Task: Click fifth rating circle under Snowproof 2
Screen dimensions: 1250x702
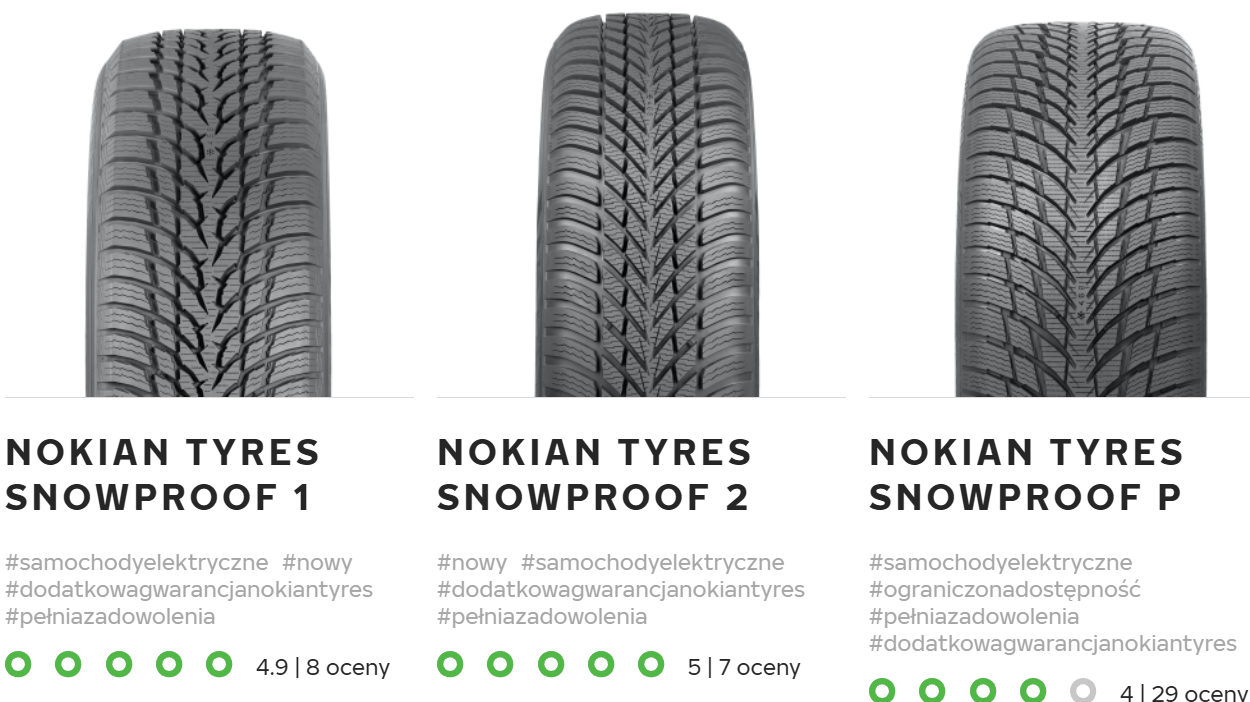Action: pos(651,664)
